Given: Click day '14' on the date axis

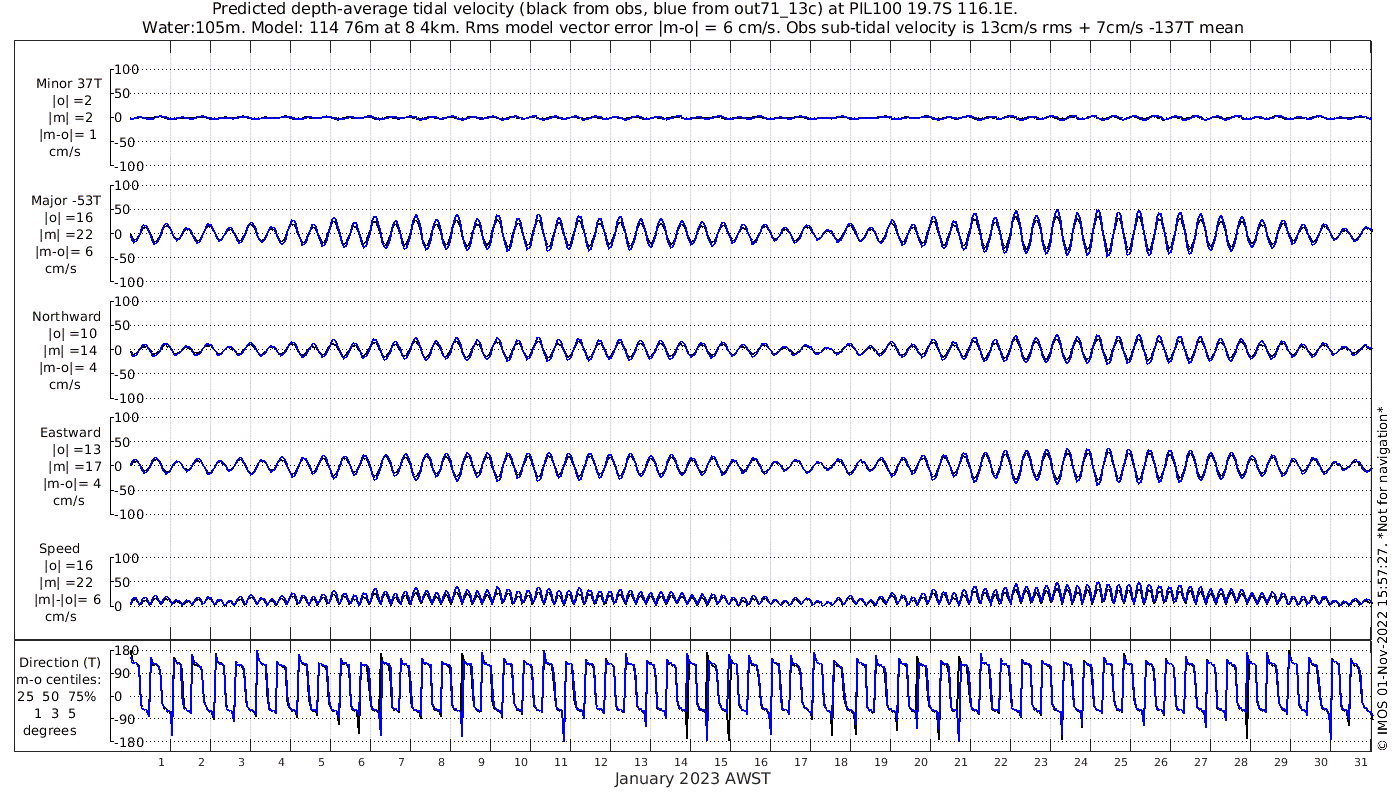Looking at the screenshot, I should click(x=681, y=762).
